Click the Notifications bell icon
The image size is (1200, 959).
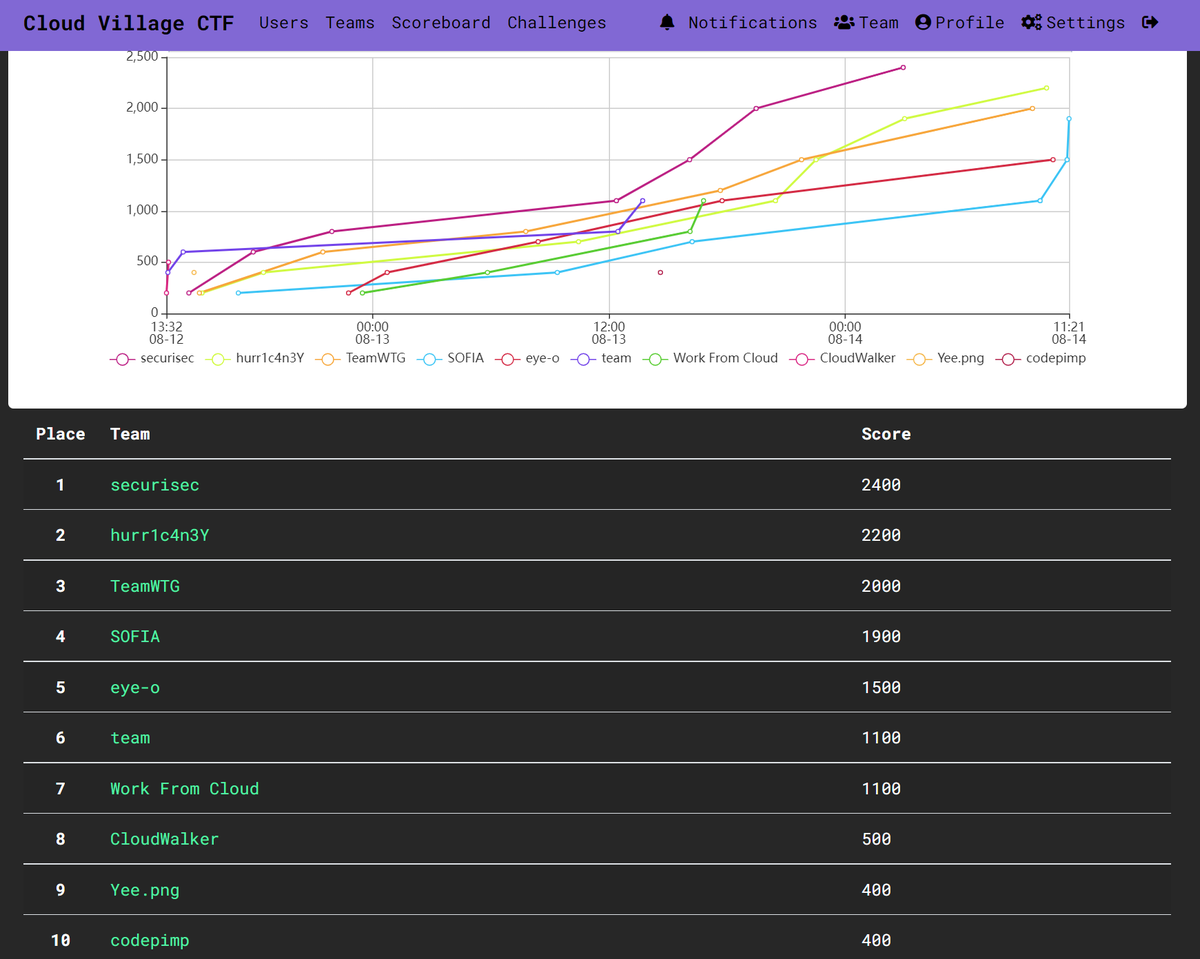pyautogui.click(x=668, y=22)
